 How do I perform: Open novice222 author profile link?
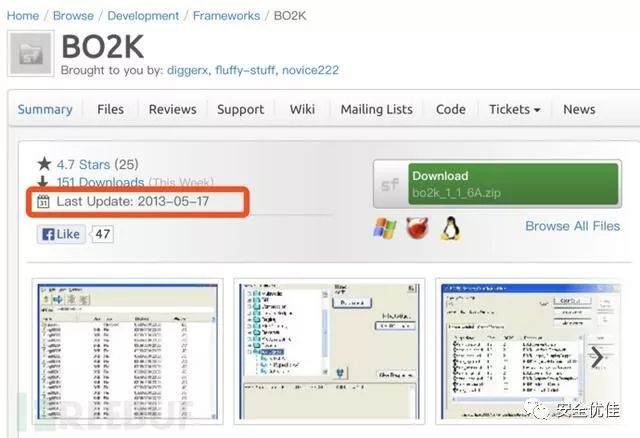pyautogui.click(x=310, y=70)
